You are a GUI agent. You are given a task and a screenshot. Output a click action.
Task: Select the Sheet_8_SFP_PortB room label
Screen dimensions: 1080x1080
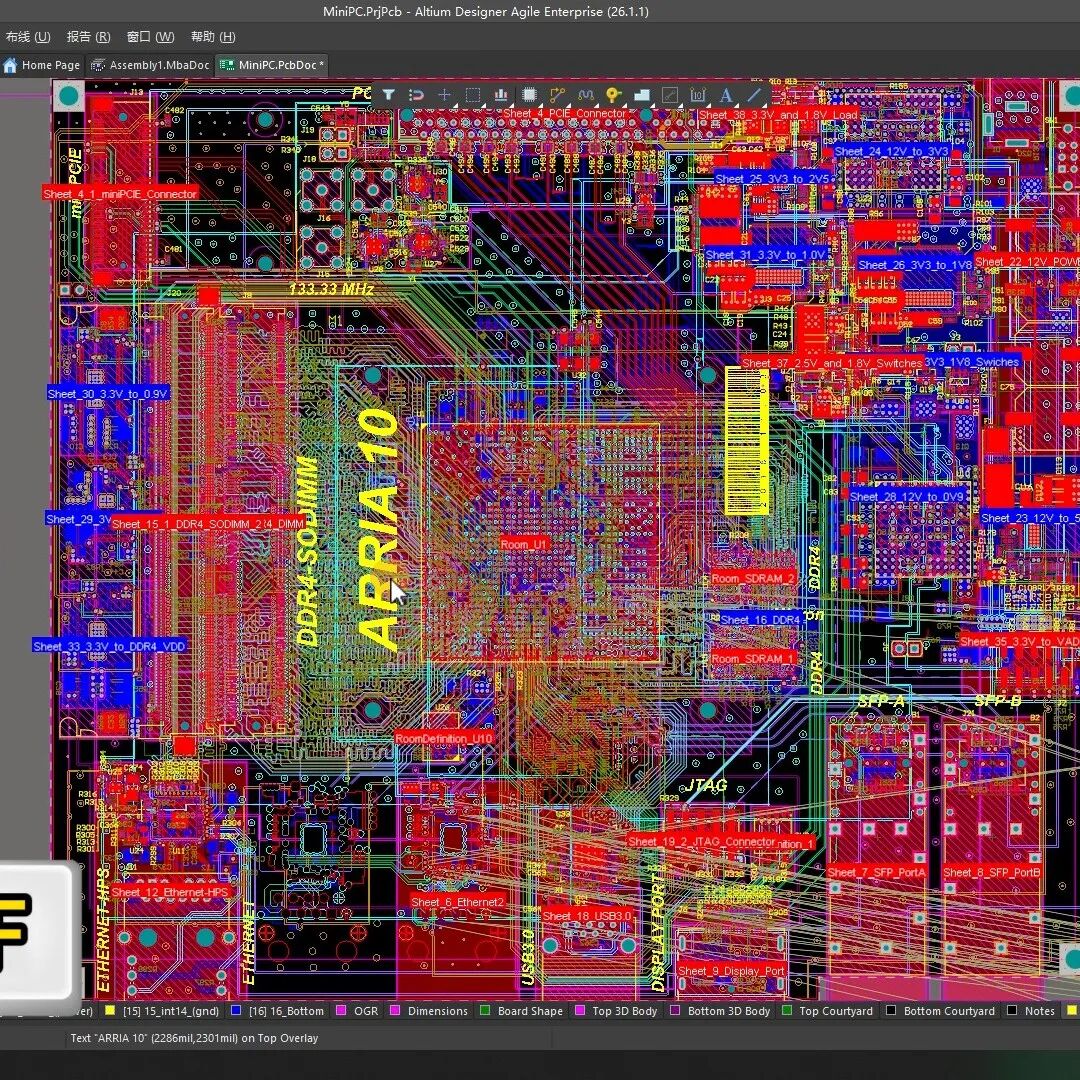coord(992,873)
